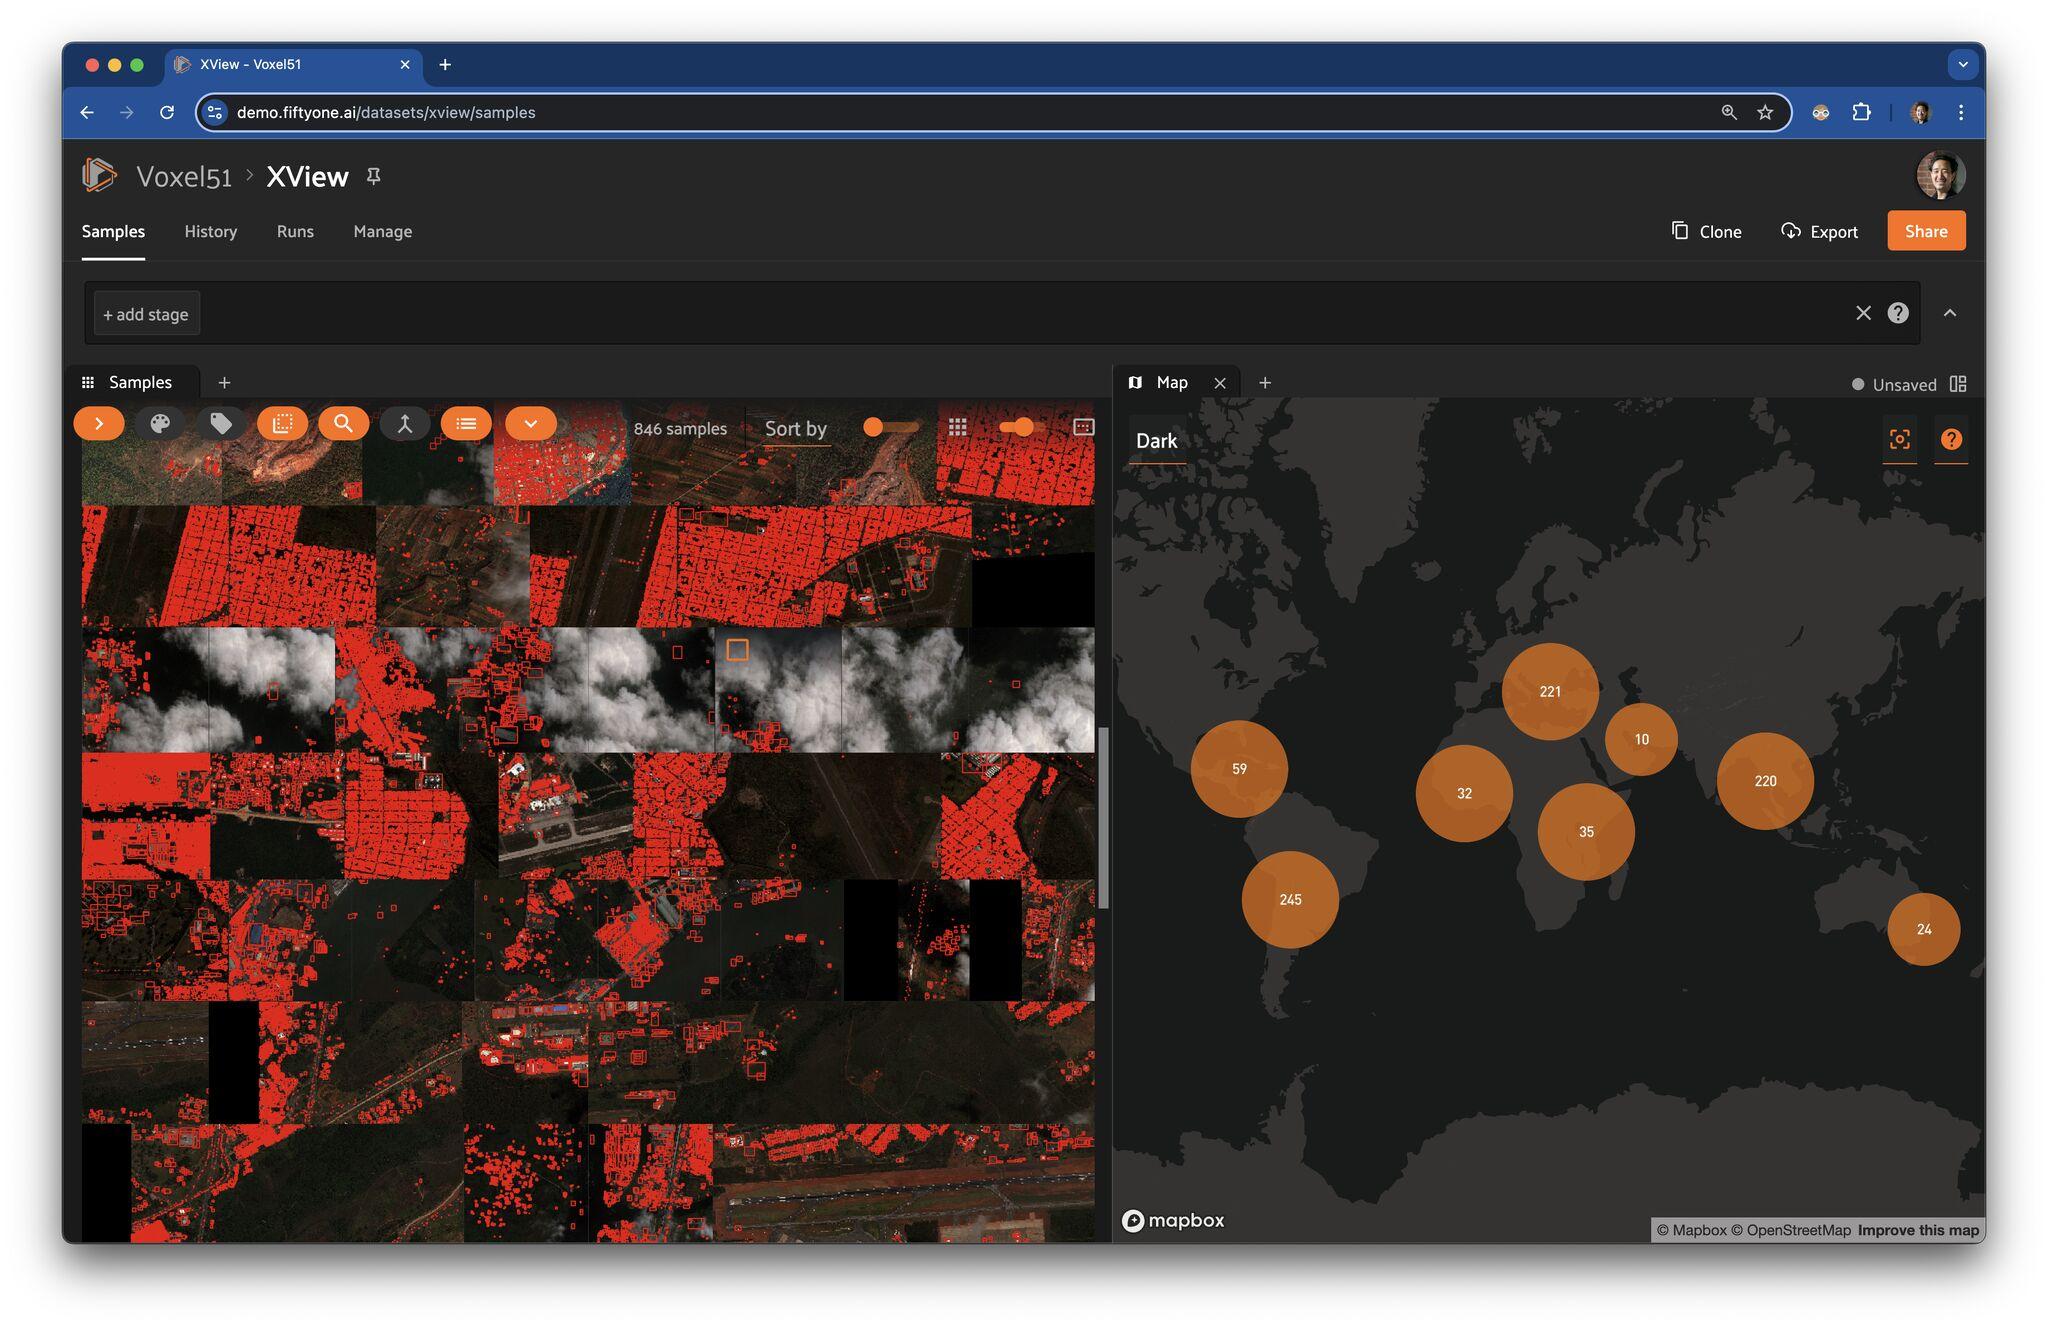Open the Runs tab

pyautogui.click(x=295, y=231)
